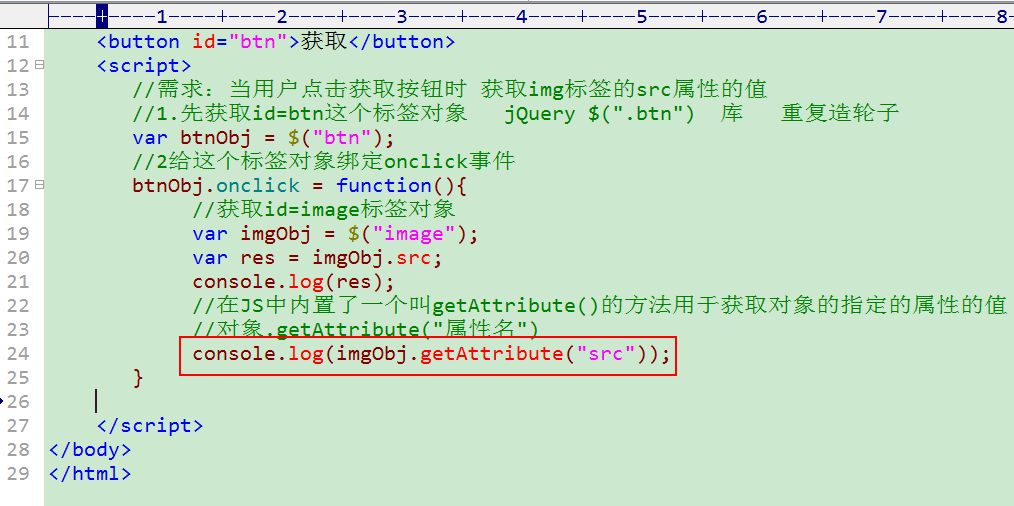
Task: Click line number 24 in the gutter
Action: [x=19, y=353]
